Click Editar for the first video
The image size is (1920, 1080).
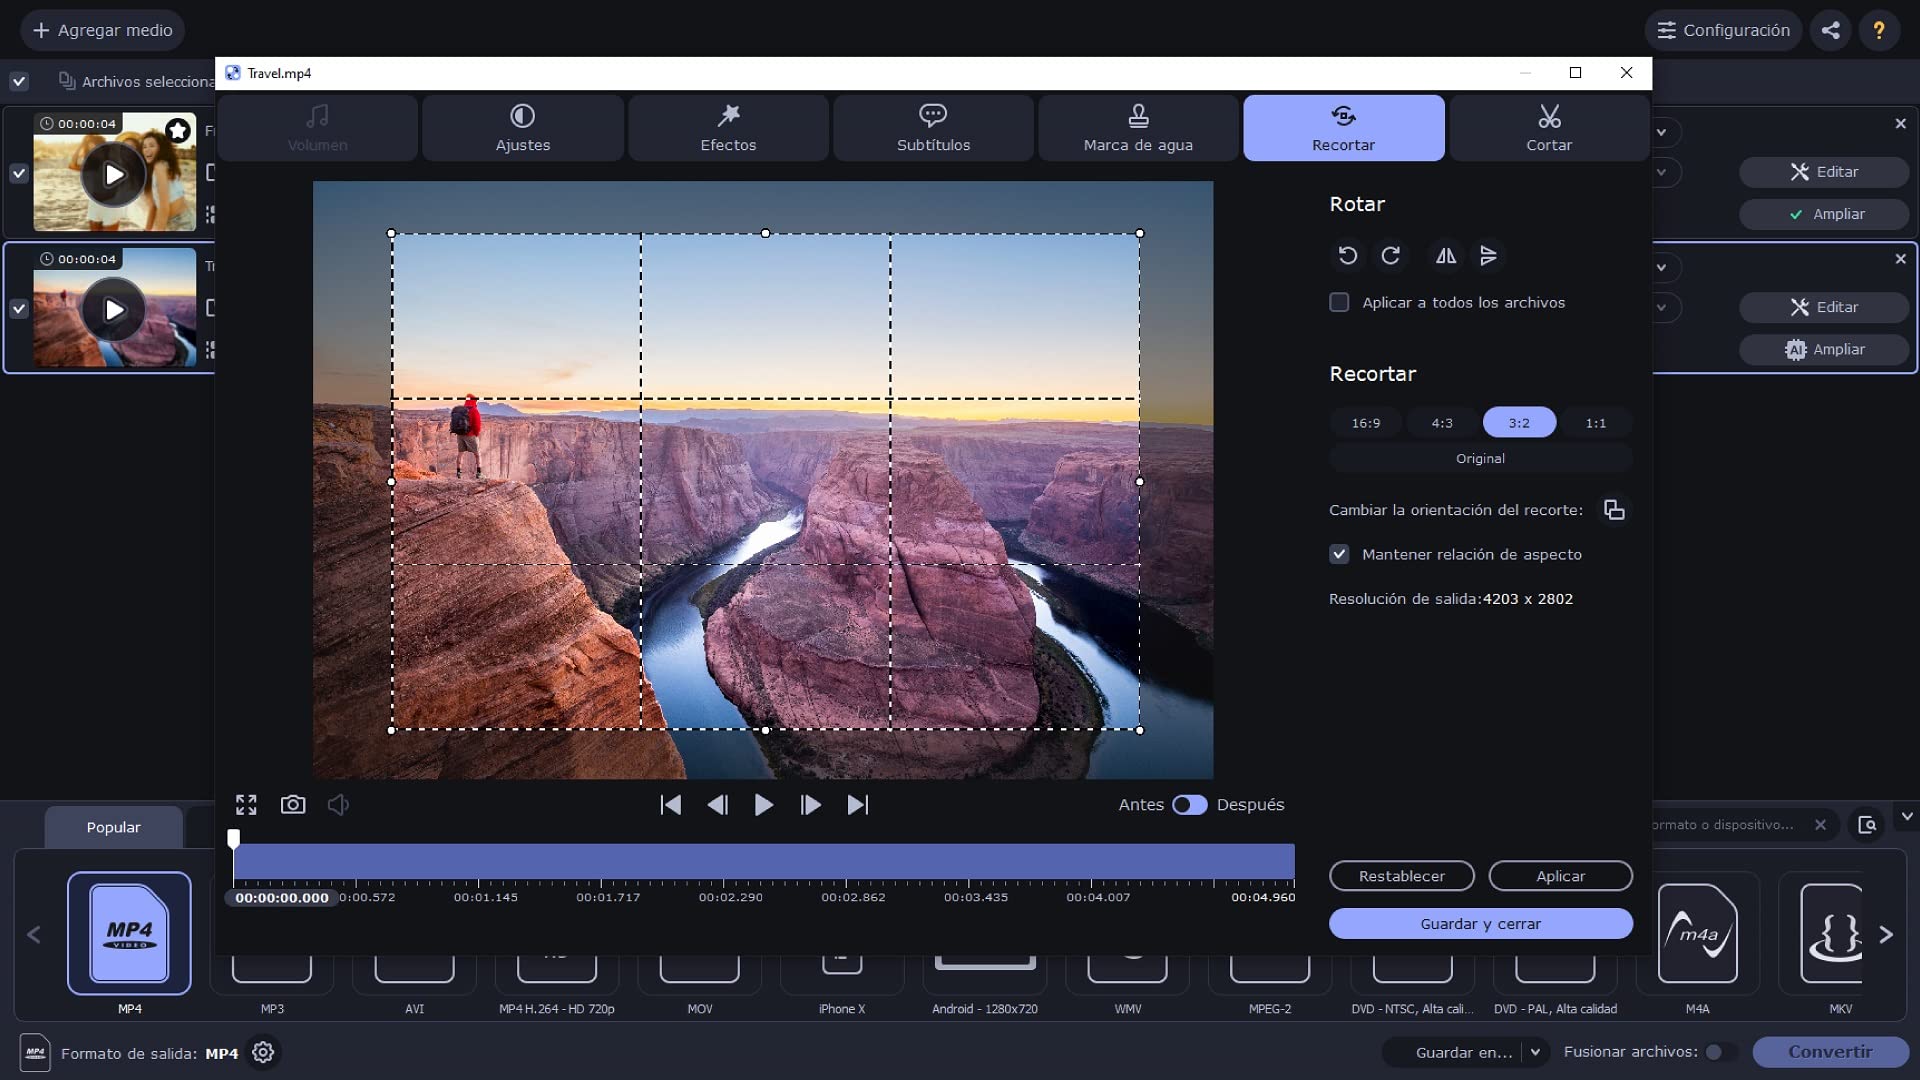(x=1824, y=172)
